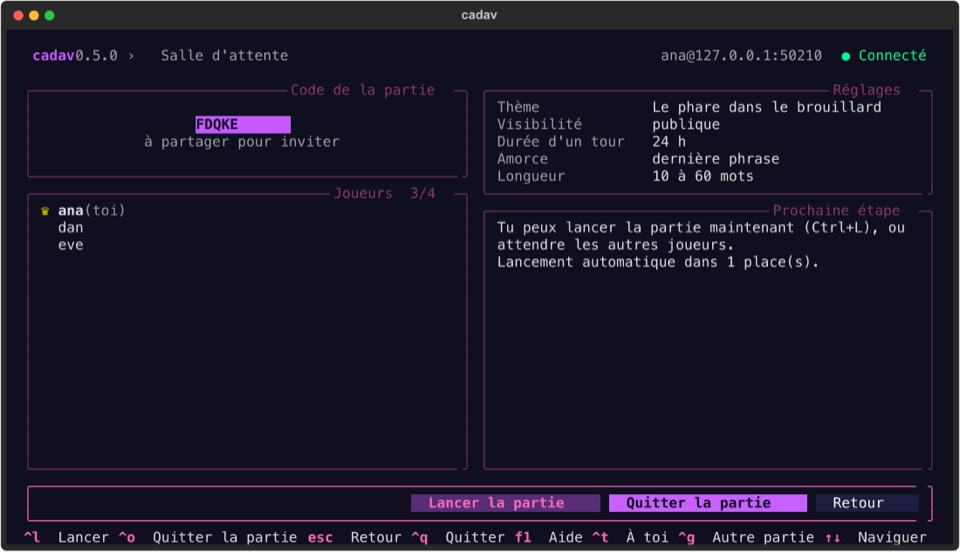This screenshot has height=552, width=960.
Task: Click the Code de la partie panel title
Action: click(362, 90)
